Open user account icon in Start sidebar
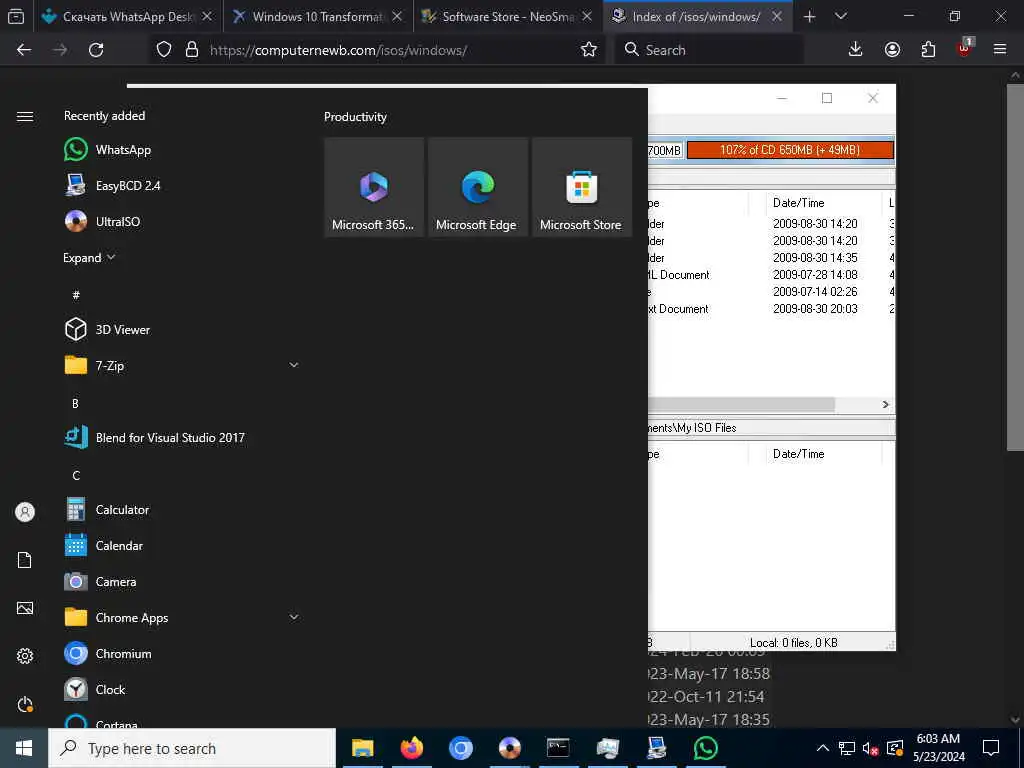1024x768 pixels. pyautogui.click(x=25, y=512)
